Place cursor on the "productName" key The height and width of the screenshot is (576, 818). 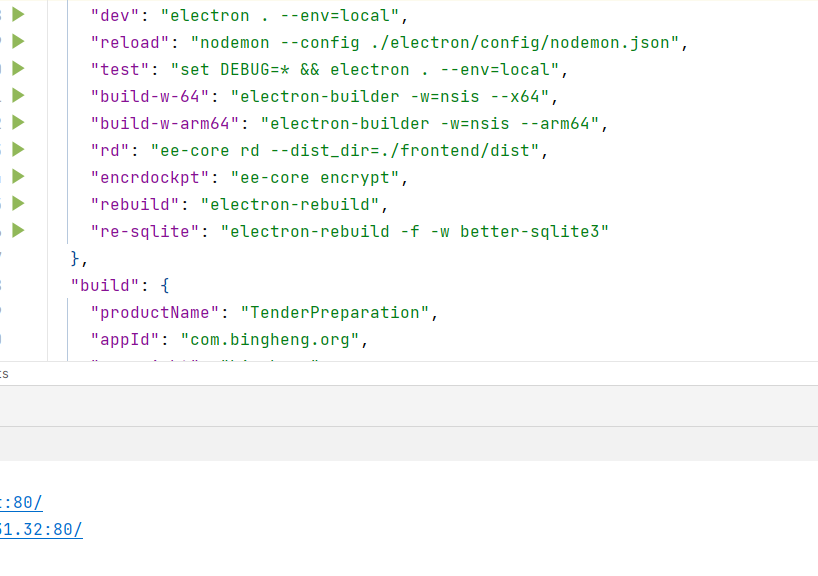[x=155, y=313]
